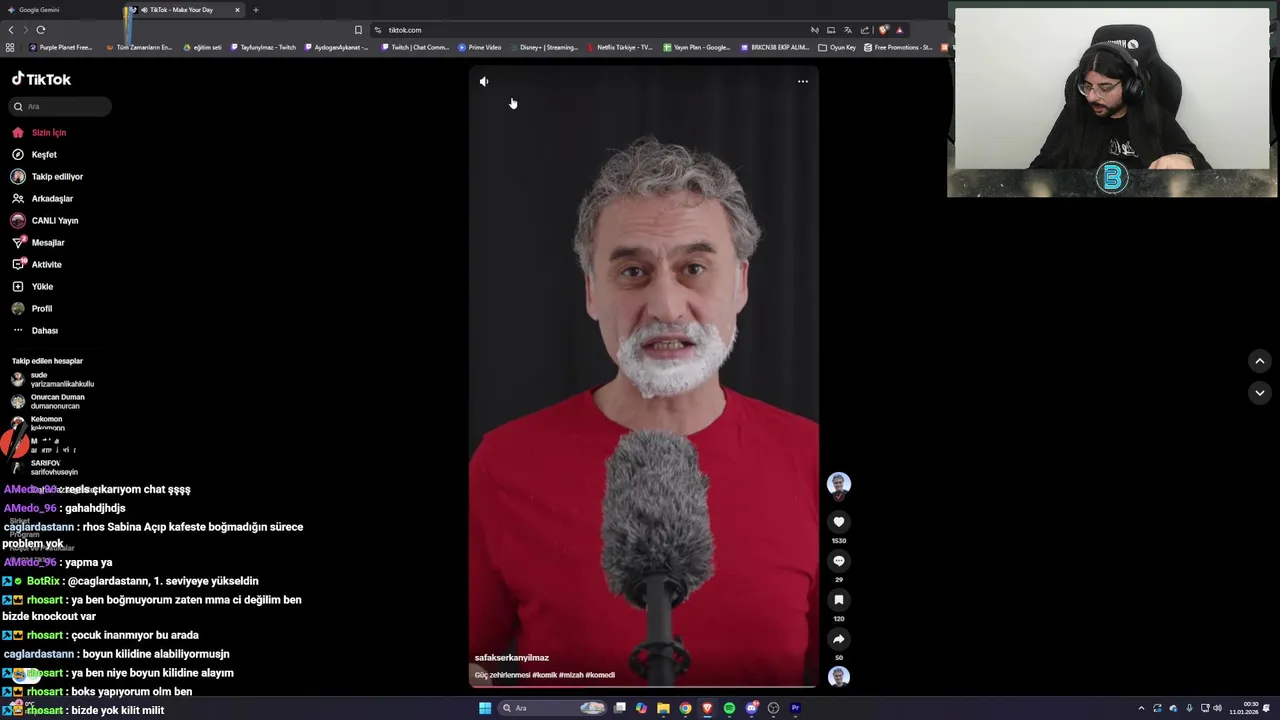Open a new browser tab
Viewport: 1280px width, 720px height.
pos(255,10)
